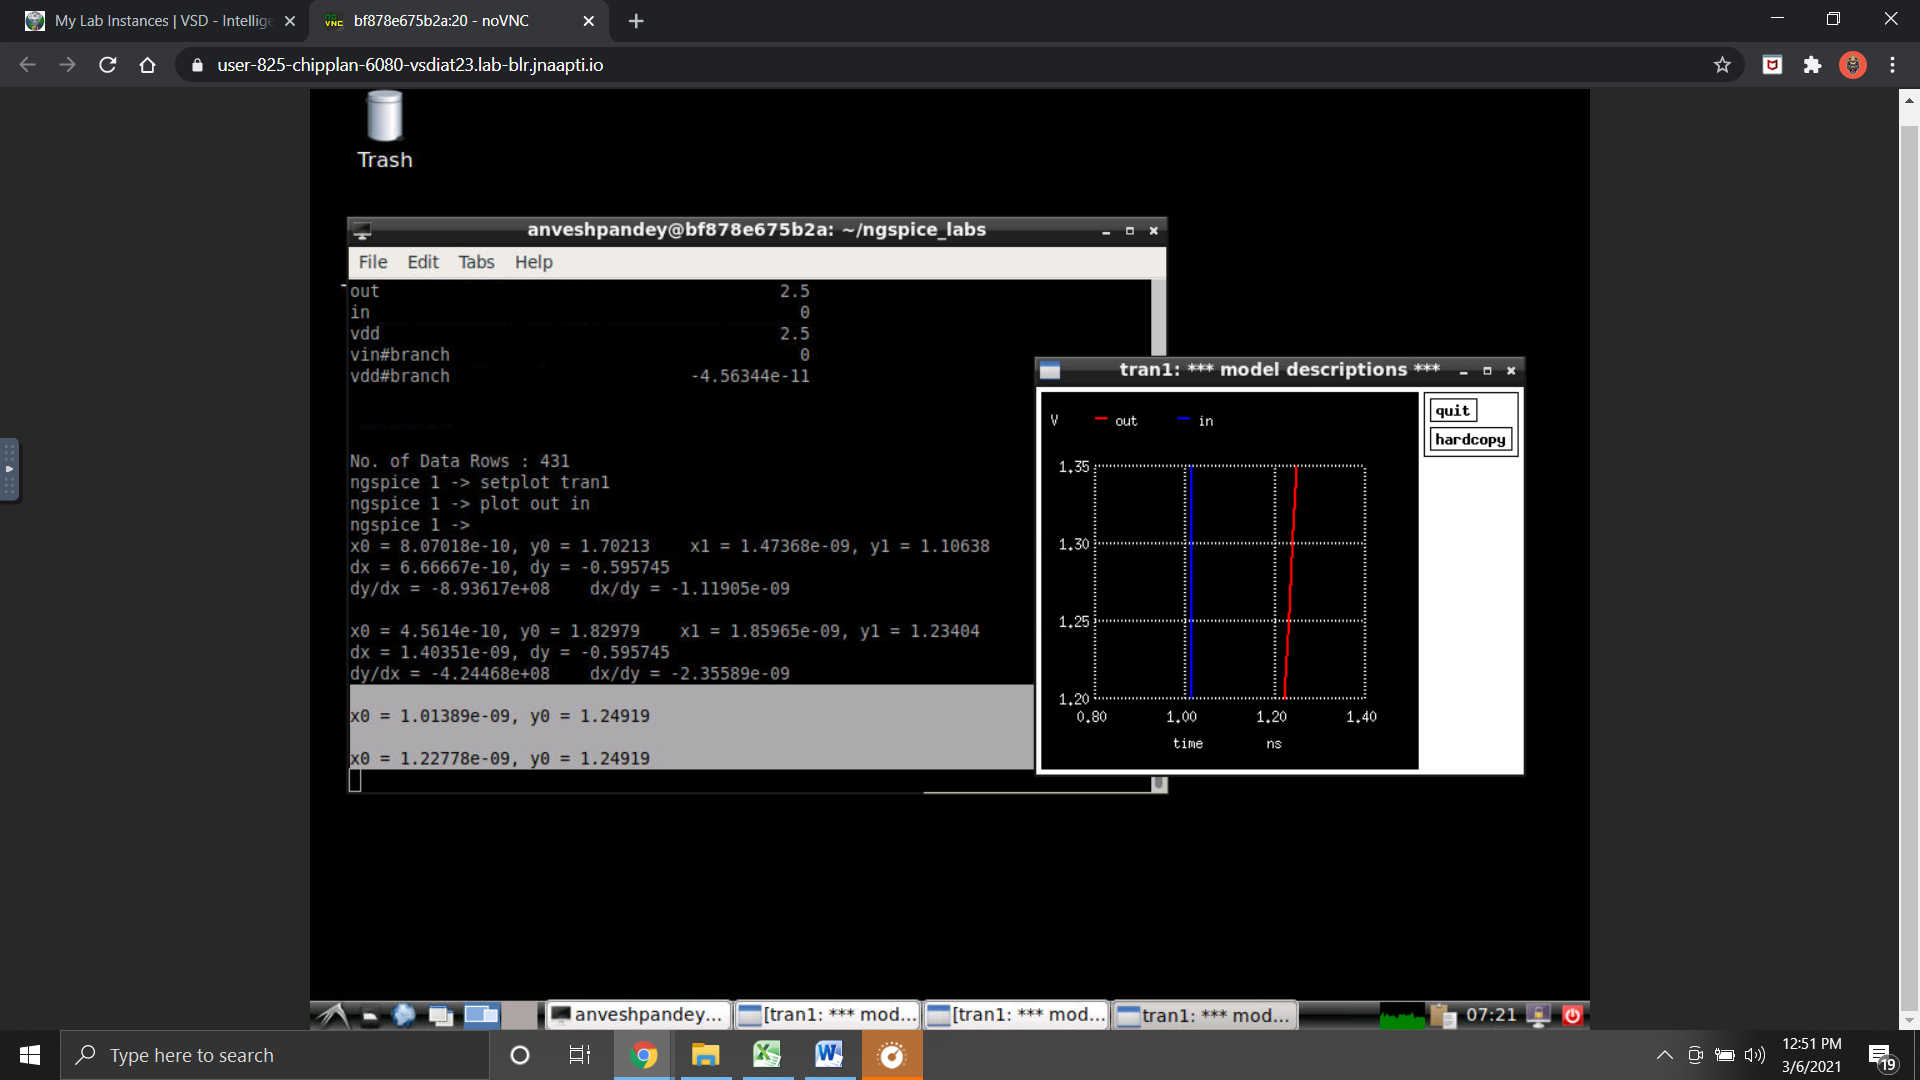Expand the noVNC control sidebar handle
The image size is (1920, 1080).
click(x=10, y=469)
